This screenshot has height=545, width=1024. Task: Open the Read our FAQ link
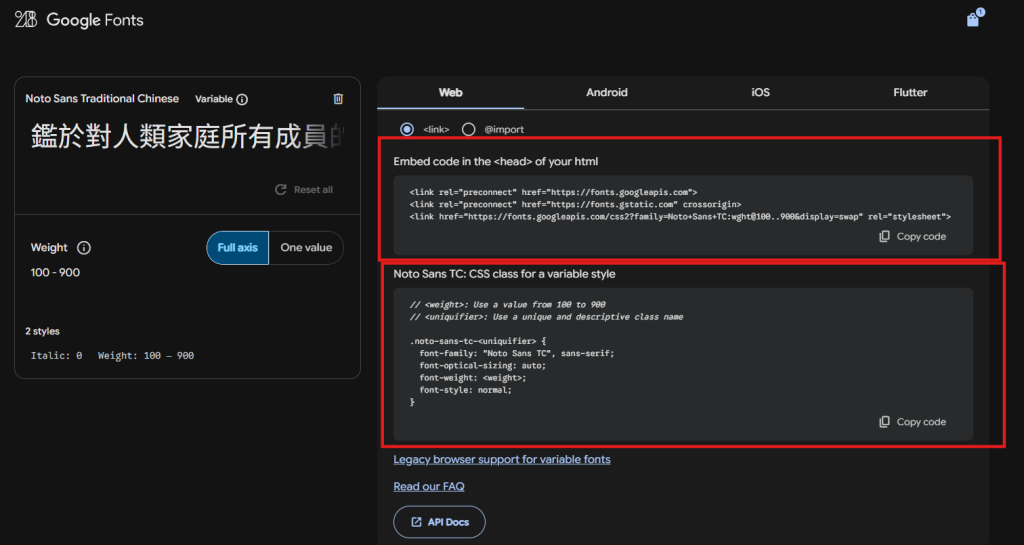(x=429, y=487)
